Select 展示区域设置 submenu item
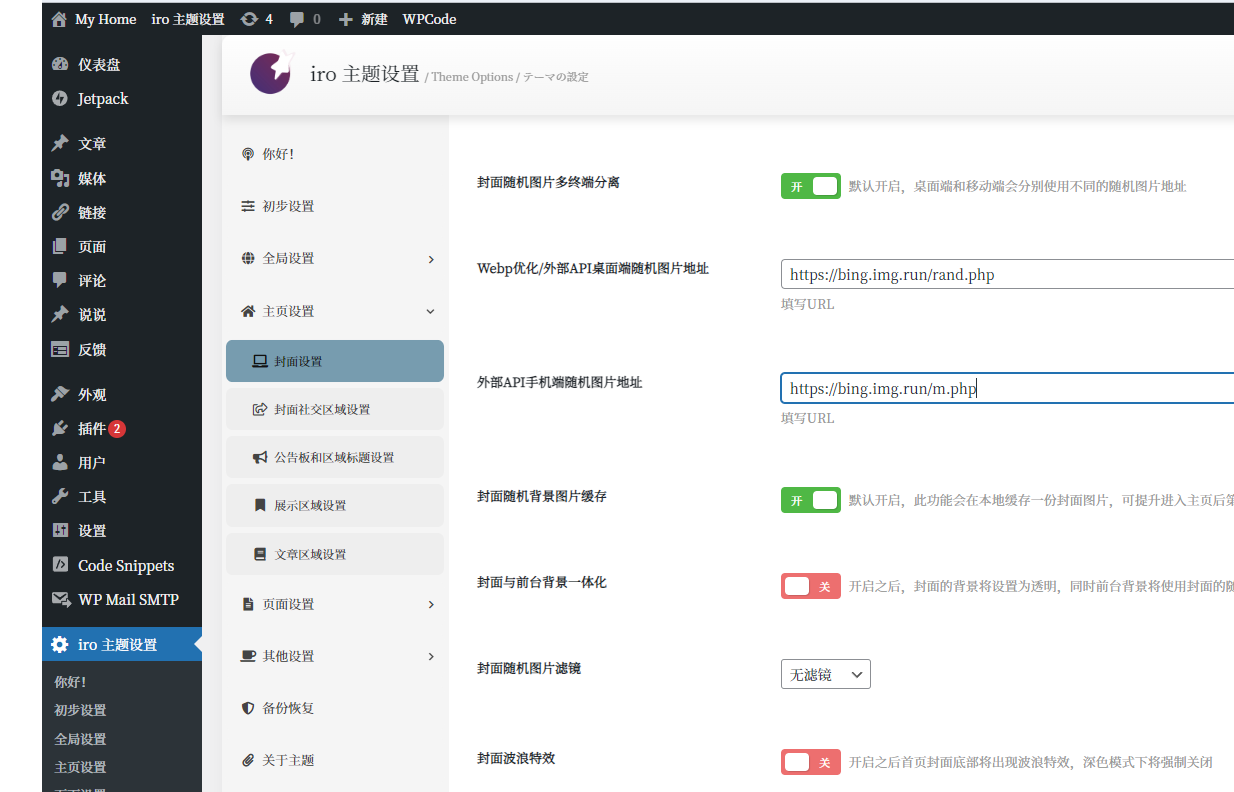This screenshot has height=792, width=1234. tap(335, 506)
